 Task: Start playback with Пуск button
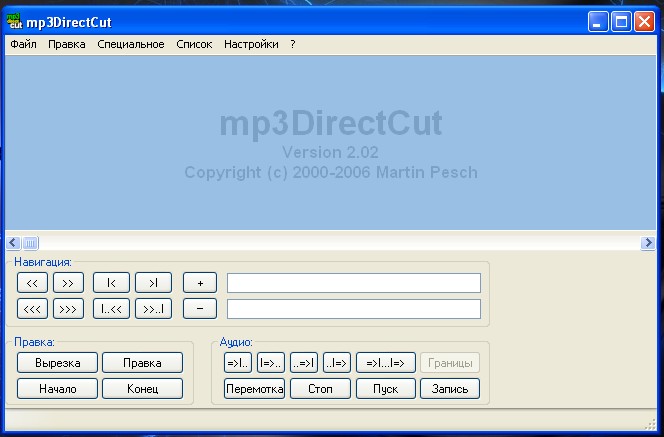386,389
